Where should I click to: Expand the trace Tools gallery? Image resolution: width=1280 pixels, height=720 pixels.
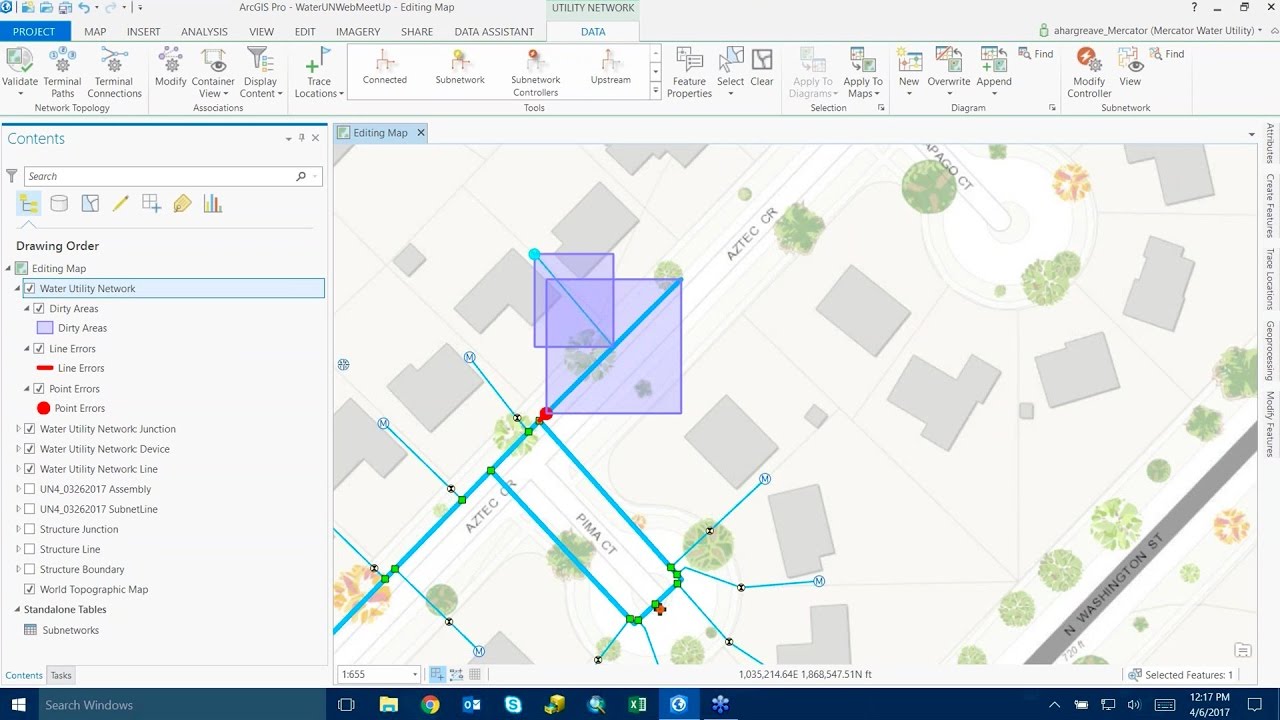point(656,91)
